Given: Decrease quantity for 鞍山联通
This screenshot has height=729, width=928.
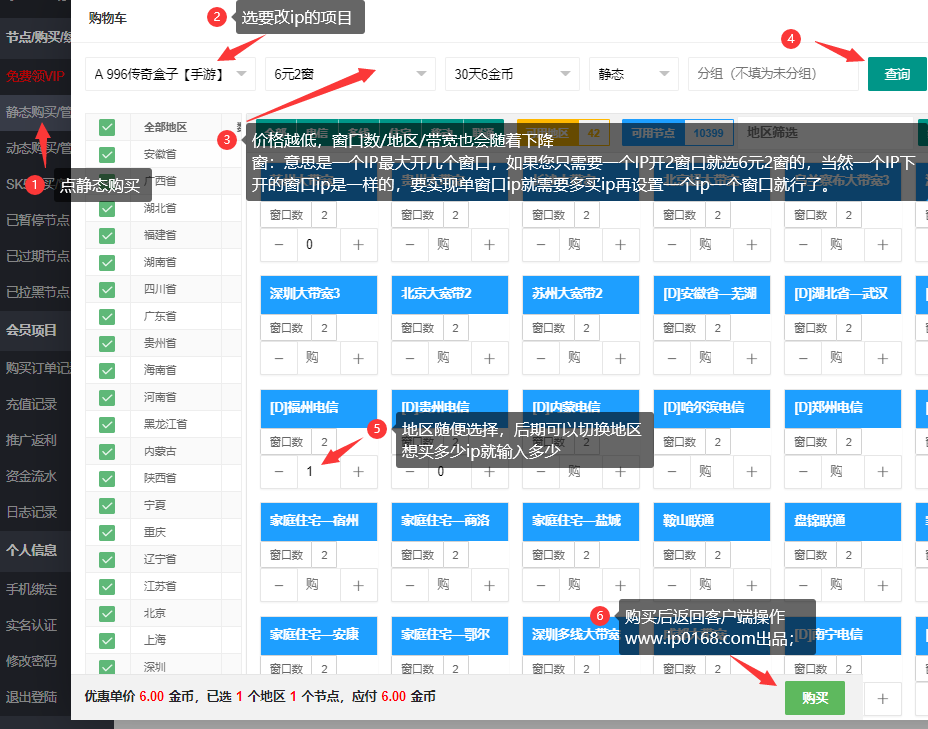Looking at the screenshot, I should click(x=672, y=585).
